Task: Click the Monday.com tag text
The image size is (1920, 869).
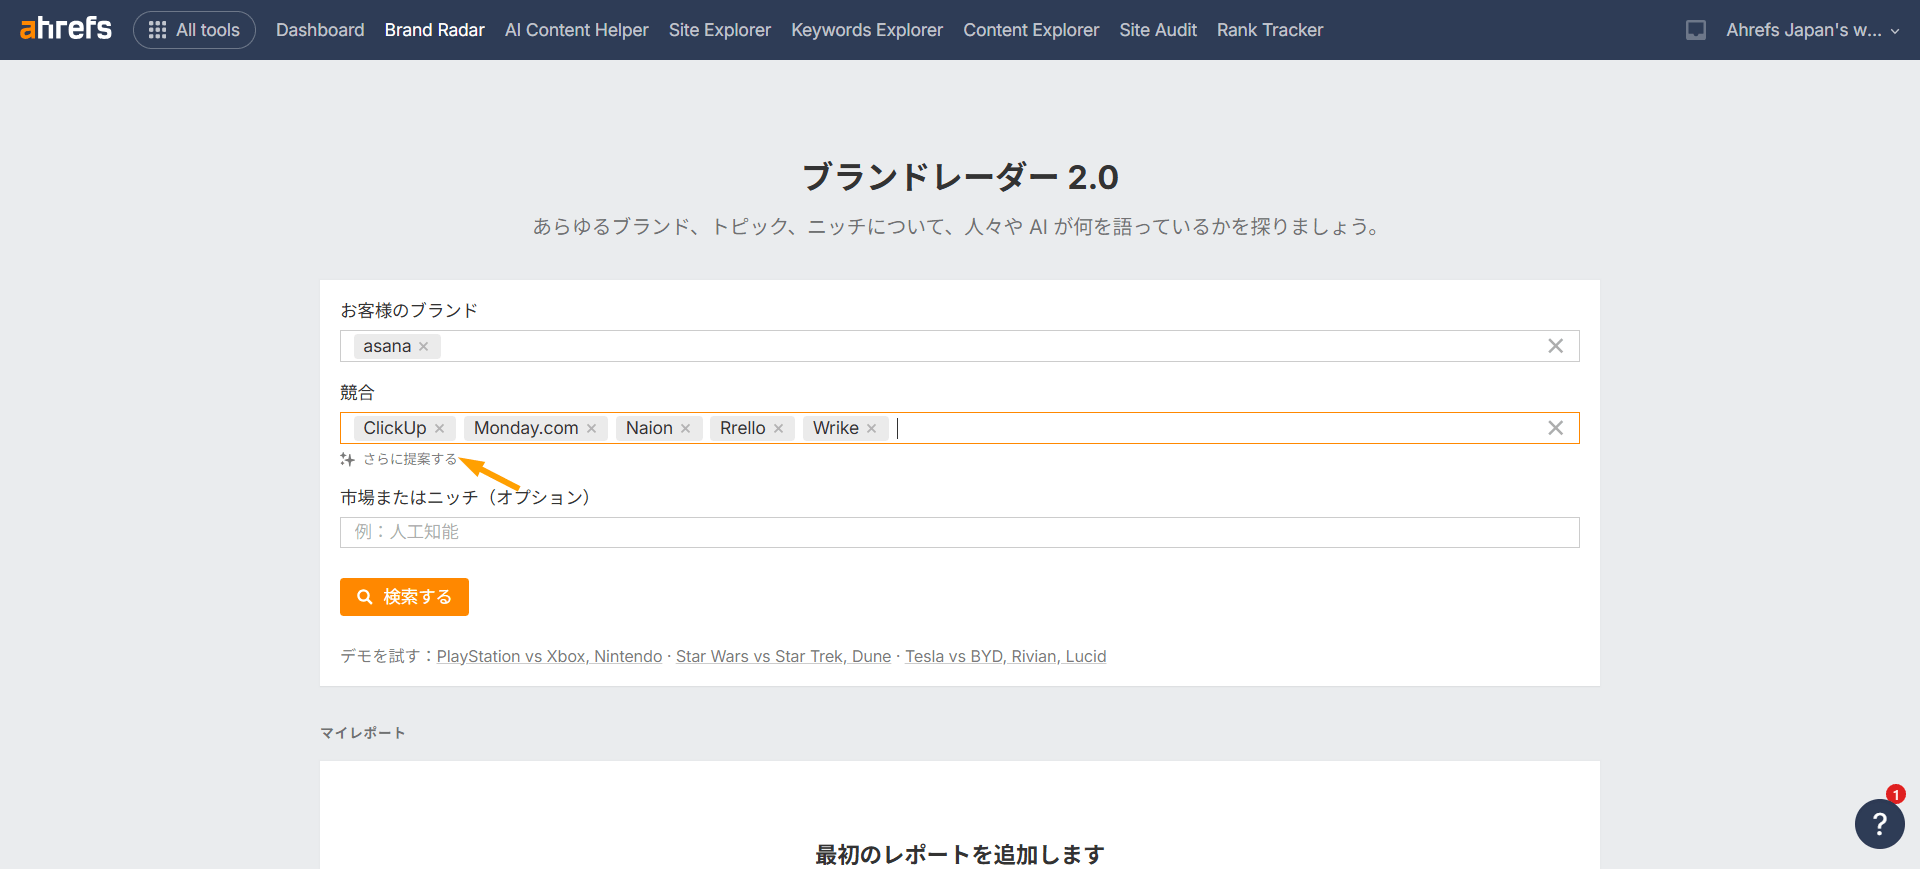Action: pyautogui.click(x=526, y=428)
